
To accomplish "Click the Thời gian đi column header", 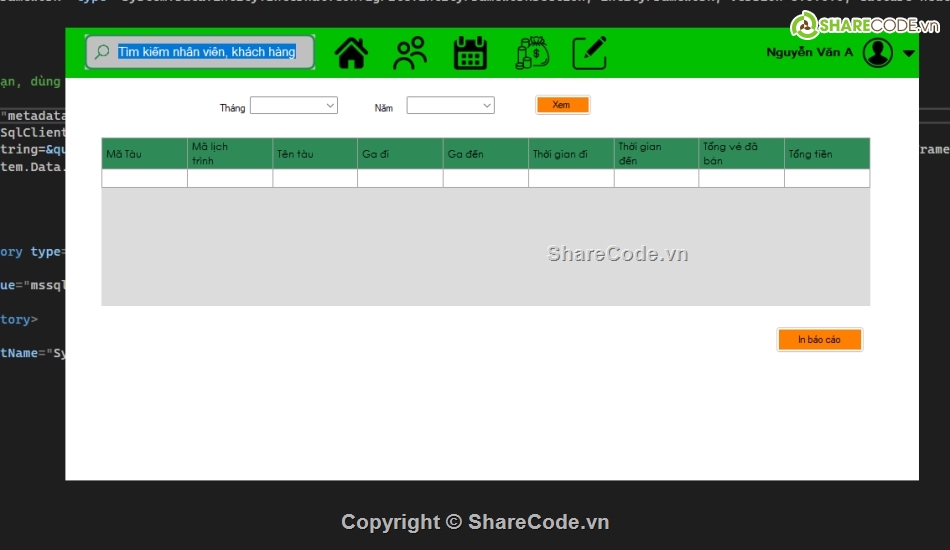I will coord(571,154).
